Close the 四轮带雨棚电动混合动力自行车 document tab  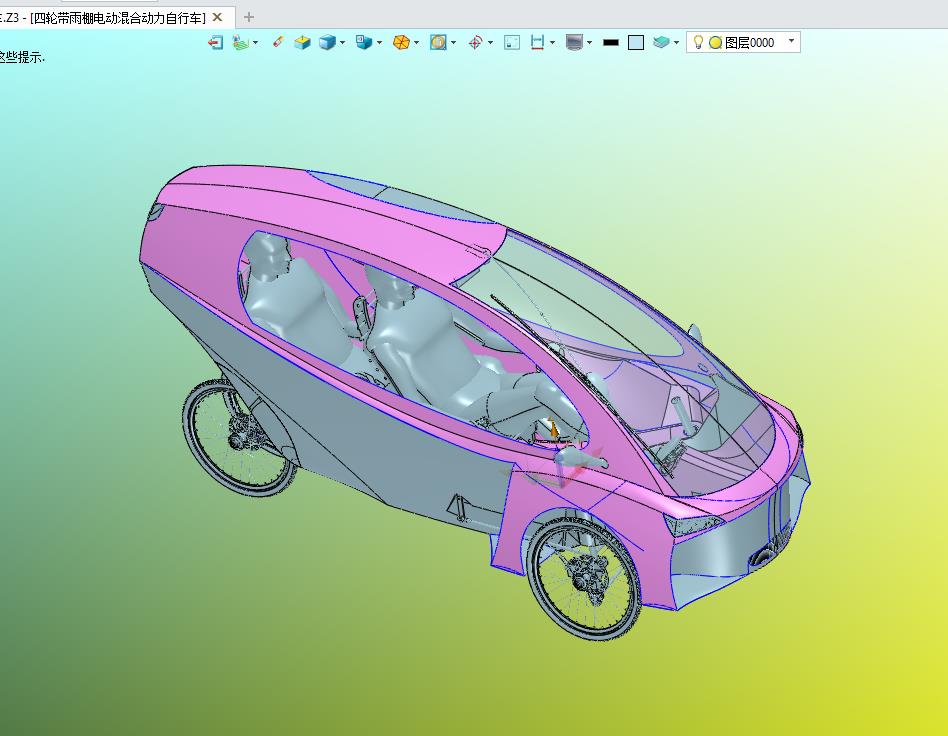point(218,17)
